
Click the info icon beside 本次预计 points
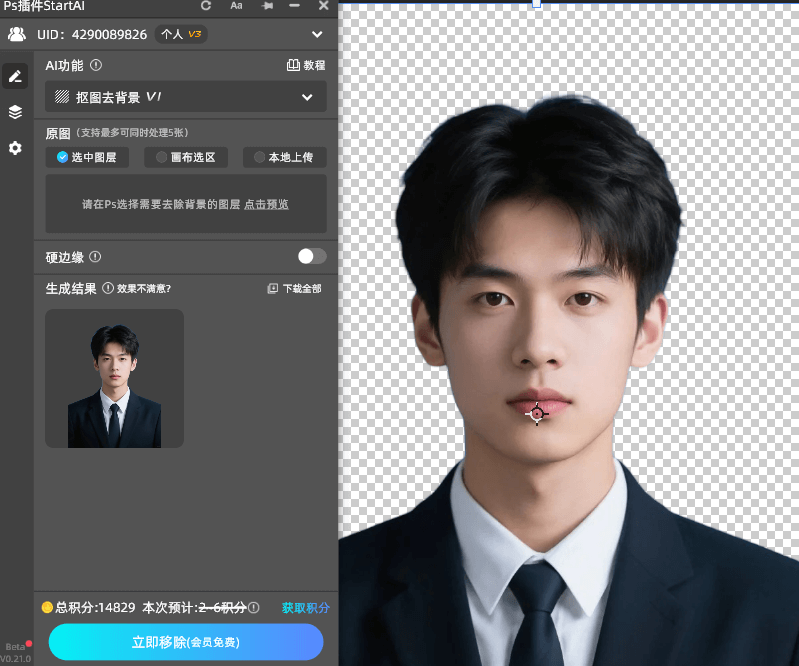(x=254, y=607)
